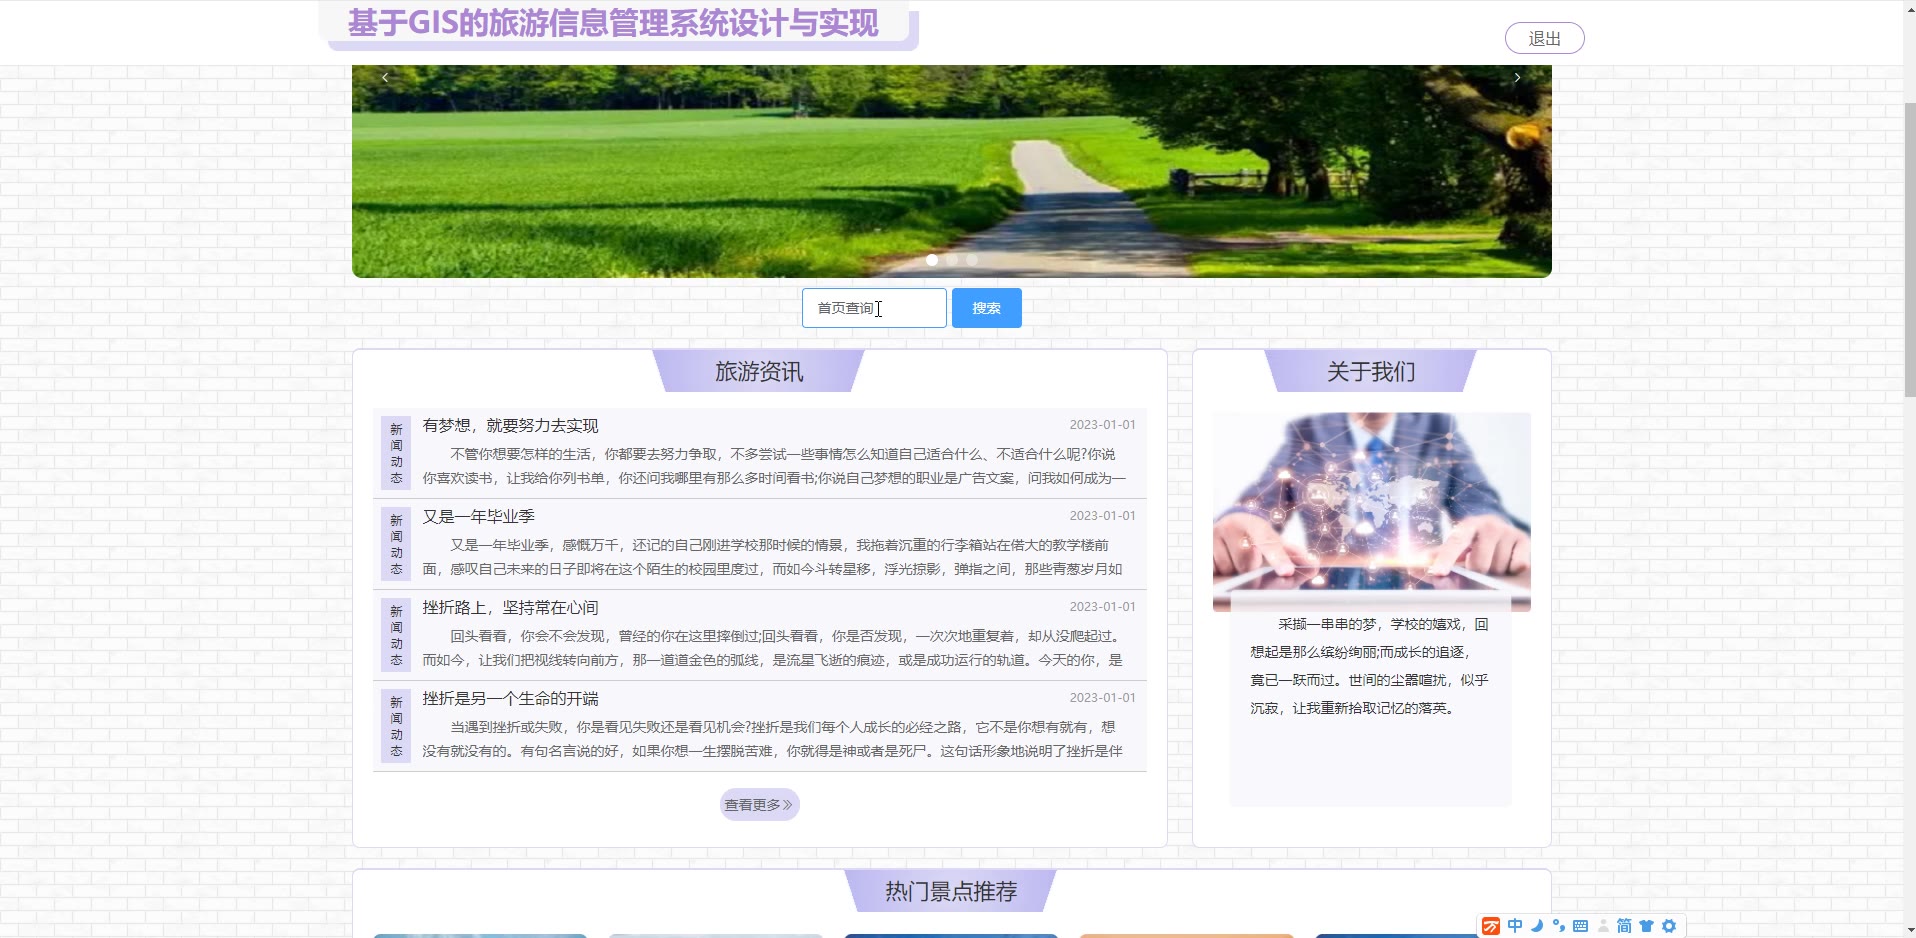Image resolution: width=1916 pixels, height=938 pixels.
Task: Click the green field banner image
Action: (x=952, y=171)
